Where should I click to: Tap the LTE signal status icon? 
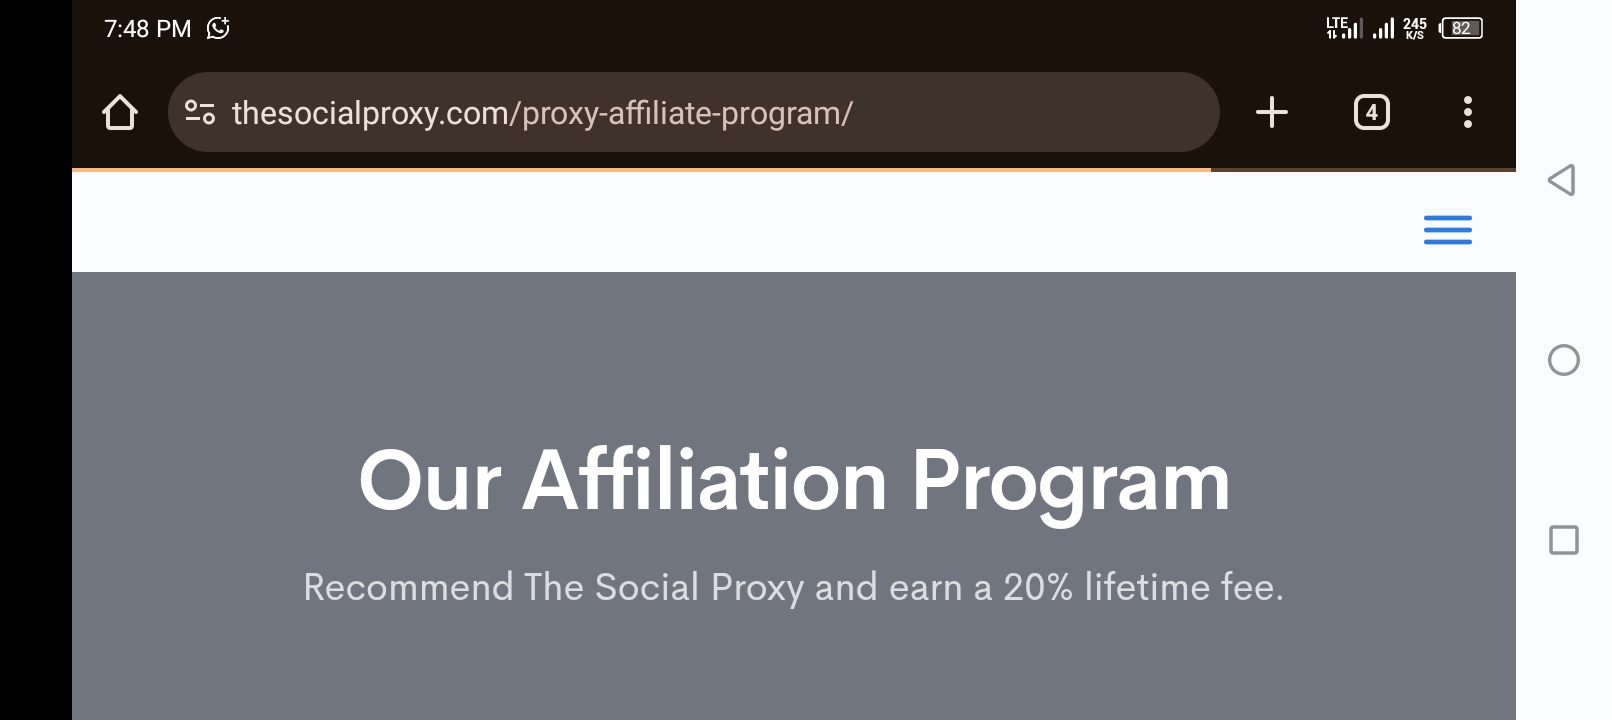click(1343, 28)
